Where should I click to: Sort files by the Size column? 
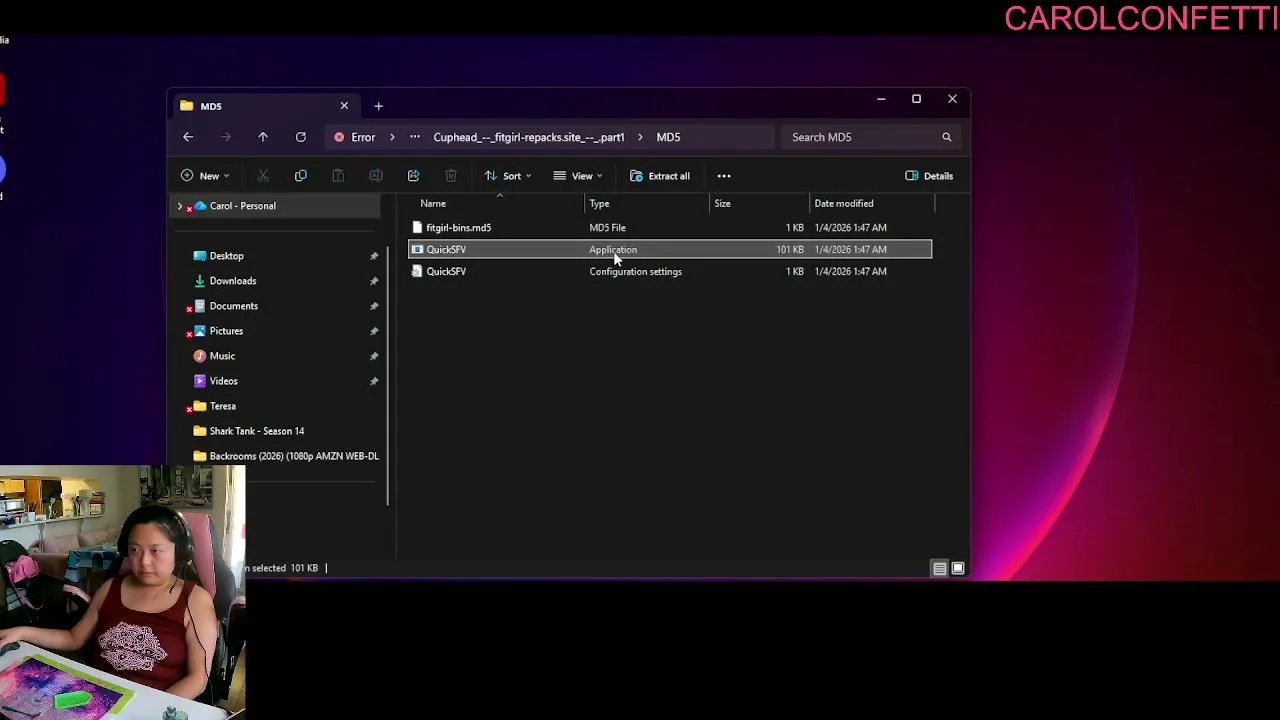click(722, 204)
